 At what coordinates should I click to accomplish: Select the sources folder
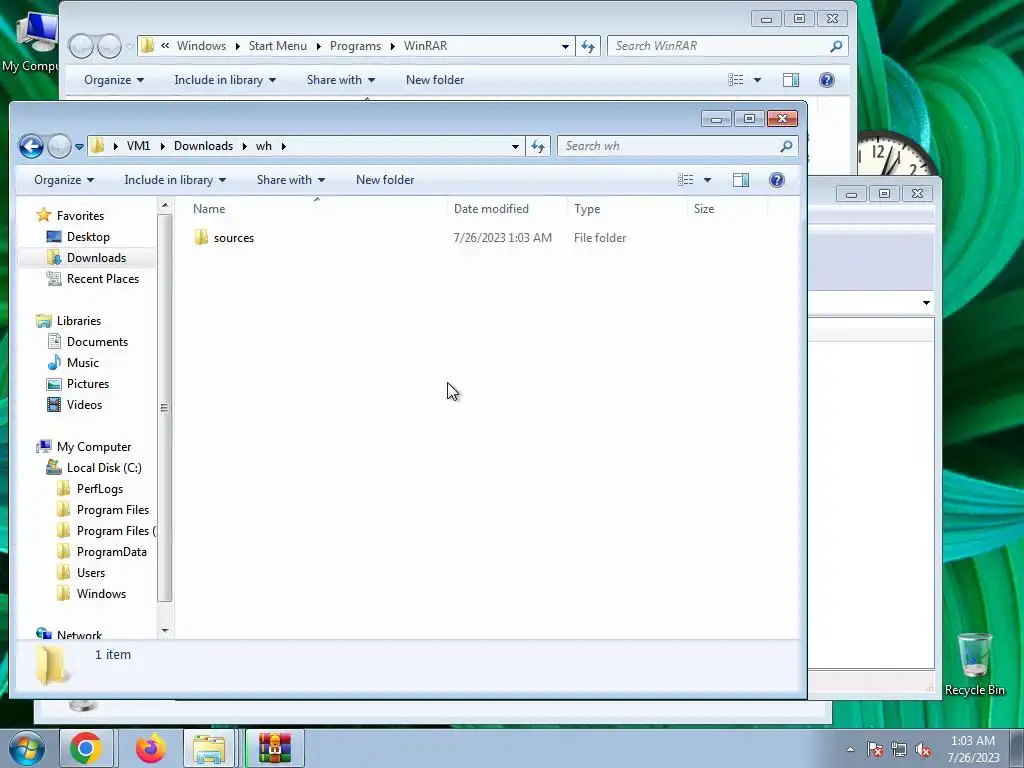(x=233, y=238)
